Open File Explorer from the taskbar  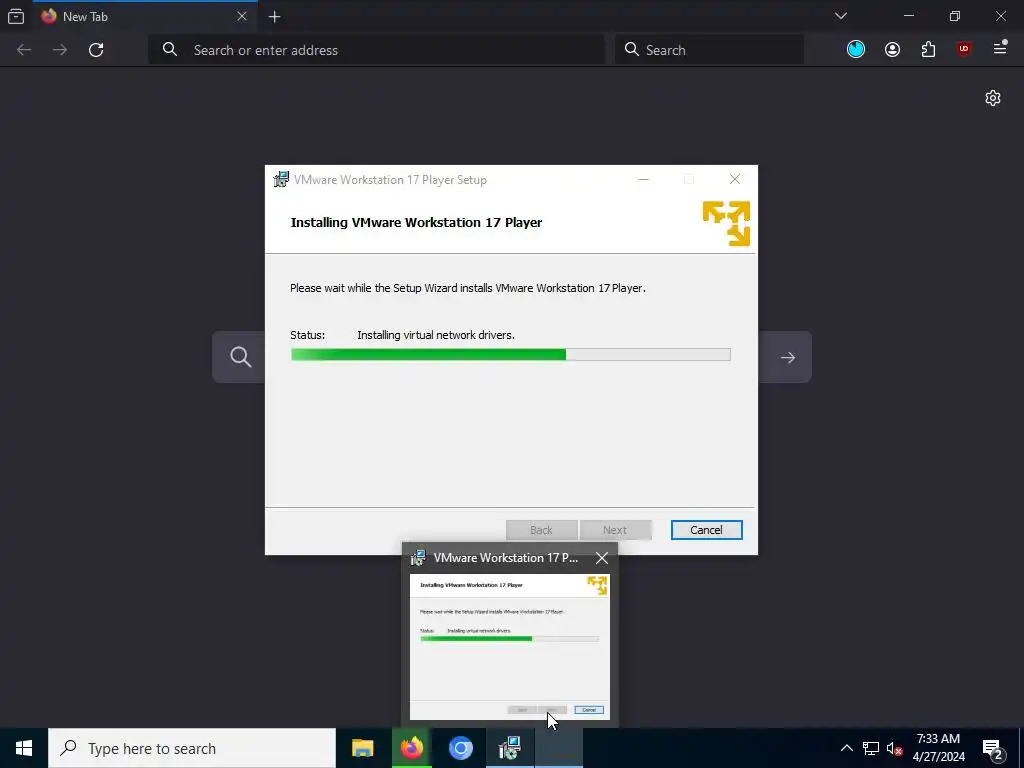tap(362, 748)
